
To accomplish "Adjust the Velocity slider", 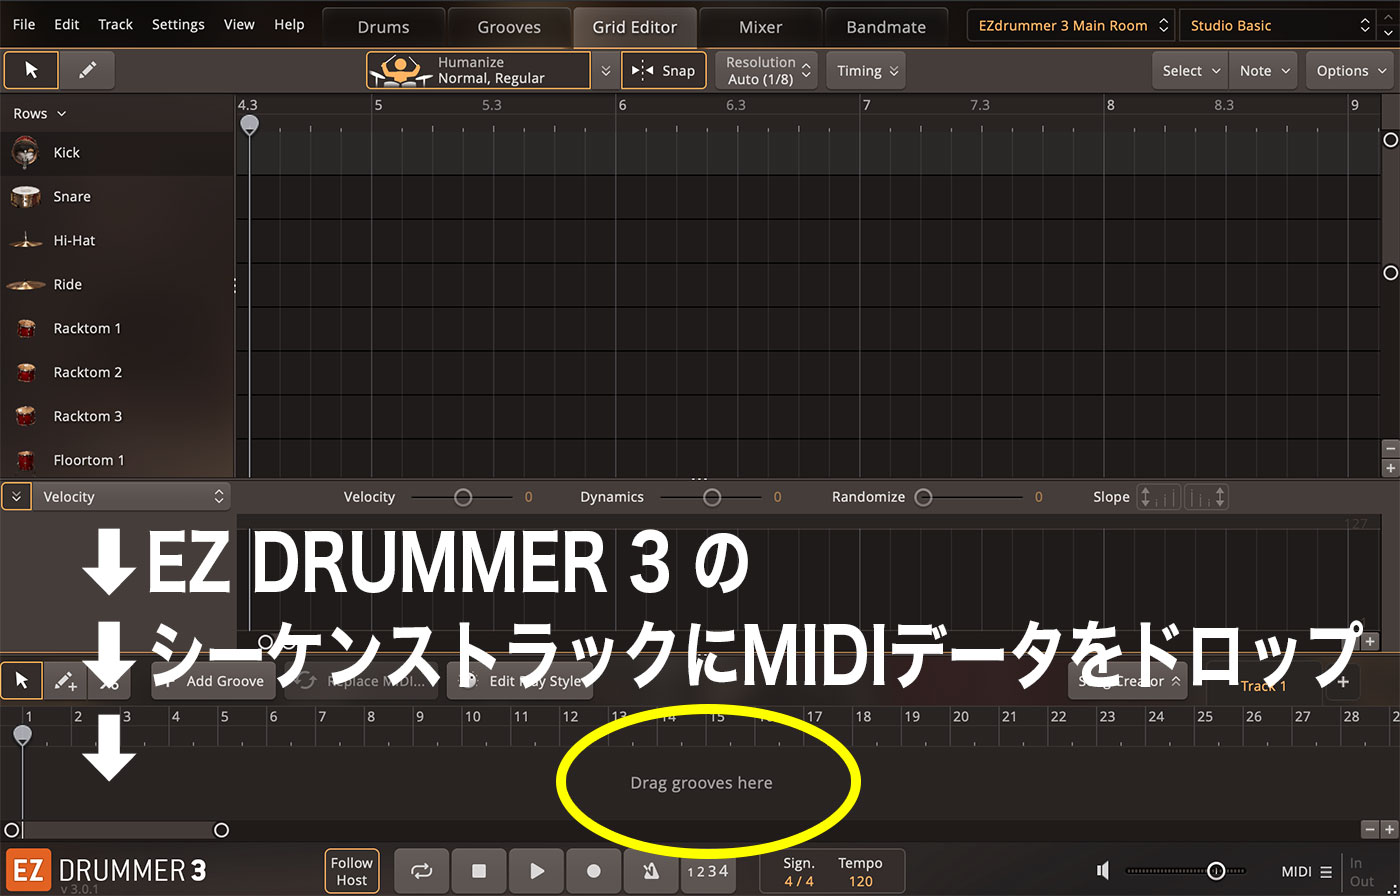I will click(x=463, y=497).
